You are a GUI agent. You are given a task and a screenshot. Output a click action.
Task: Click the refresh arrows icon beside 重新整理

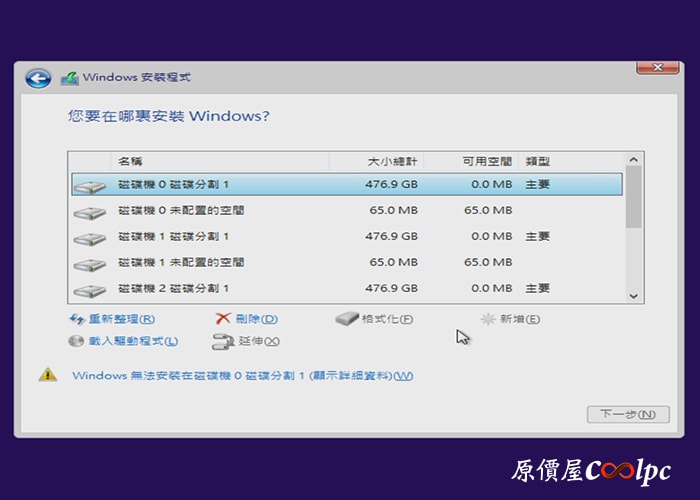77,319
